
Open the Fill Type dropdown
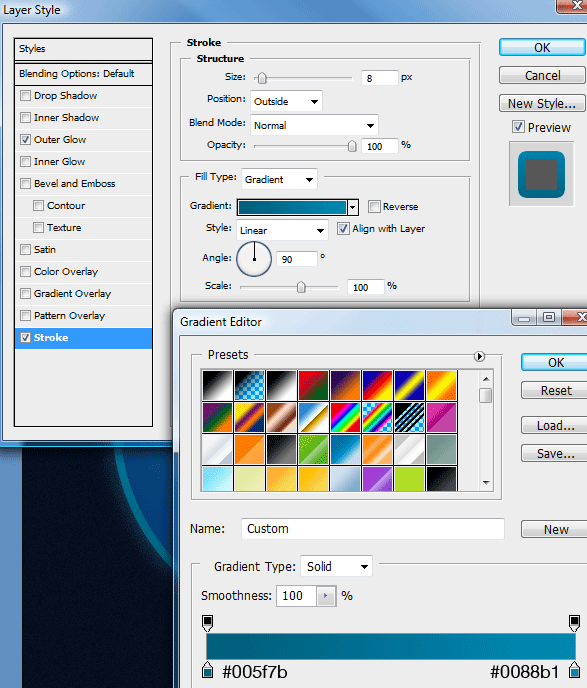(279, 179)
